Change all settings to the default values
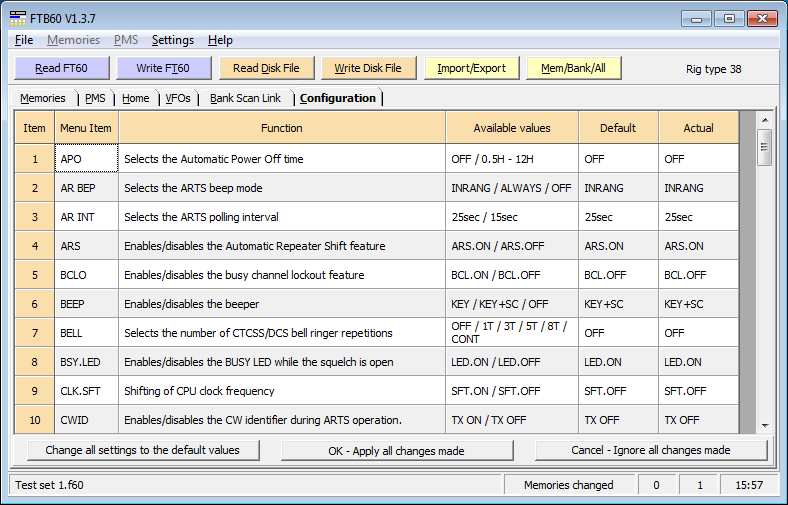 (142, 450)
